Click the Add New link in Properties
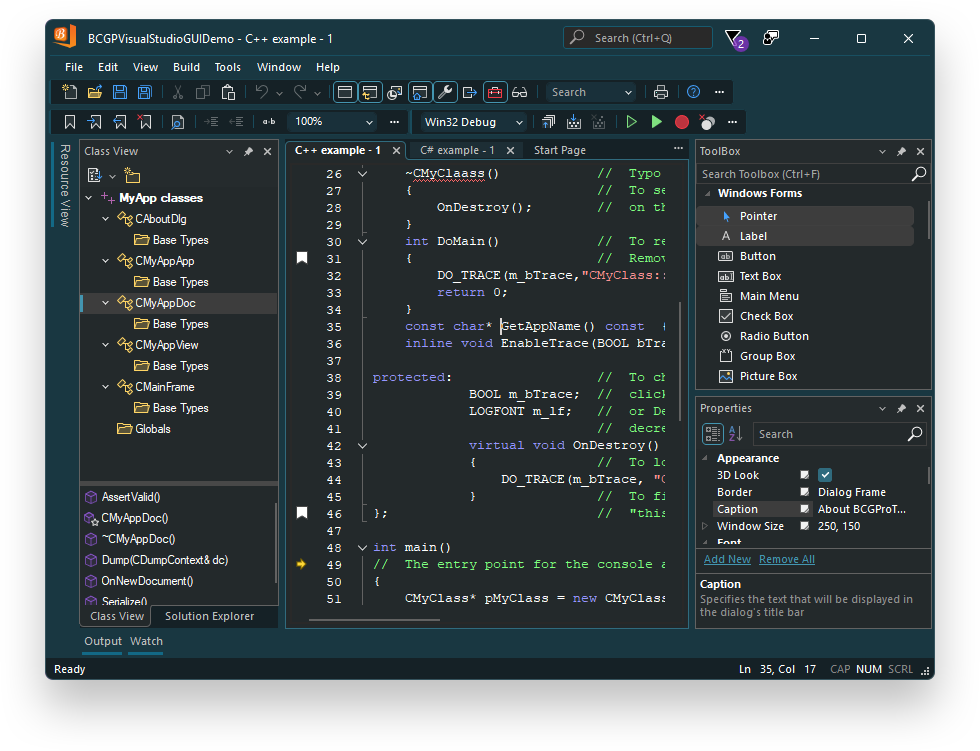 pyautogui.click(x=726, y=559)
